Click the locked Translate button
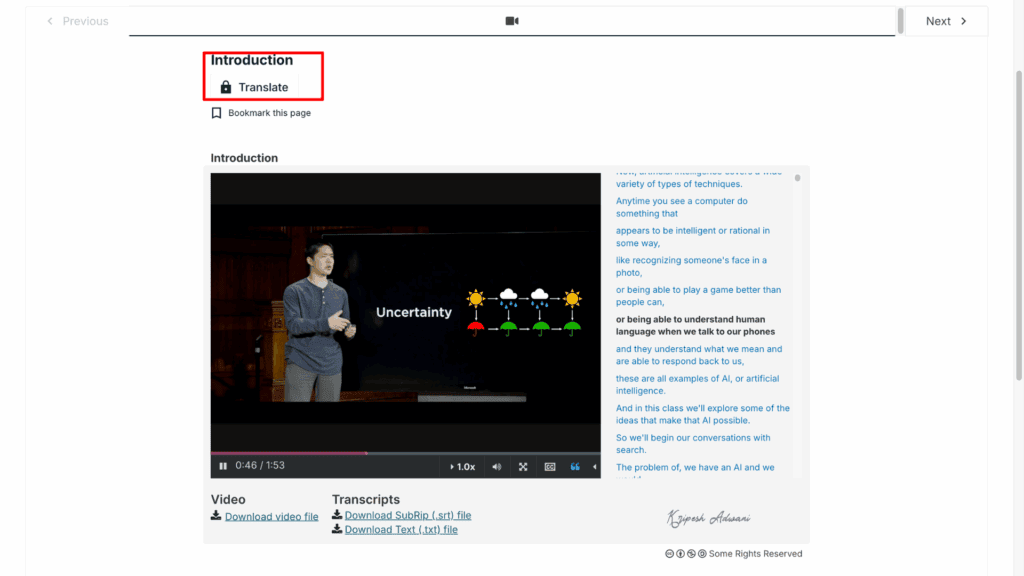Image resolution: width=1024 pixels, height=576 pixels. tap(254, 87)
